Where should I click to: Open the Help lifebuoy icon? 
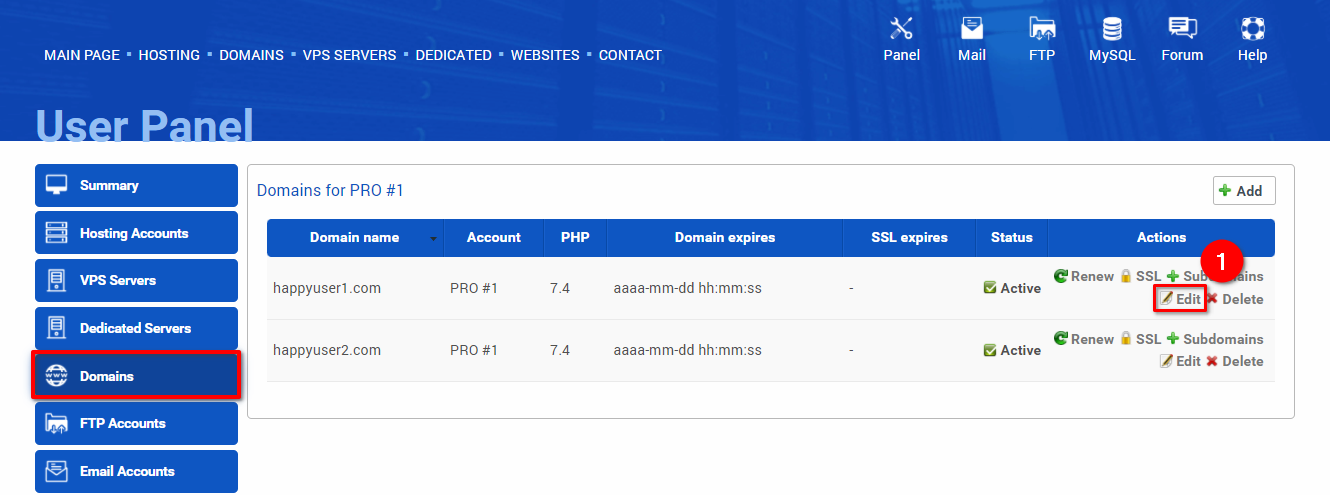pyautogui.click(x=1252, y=28)
